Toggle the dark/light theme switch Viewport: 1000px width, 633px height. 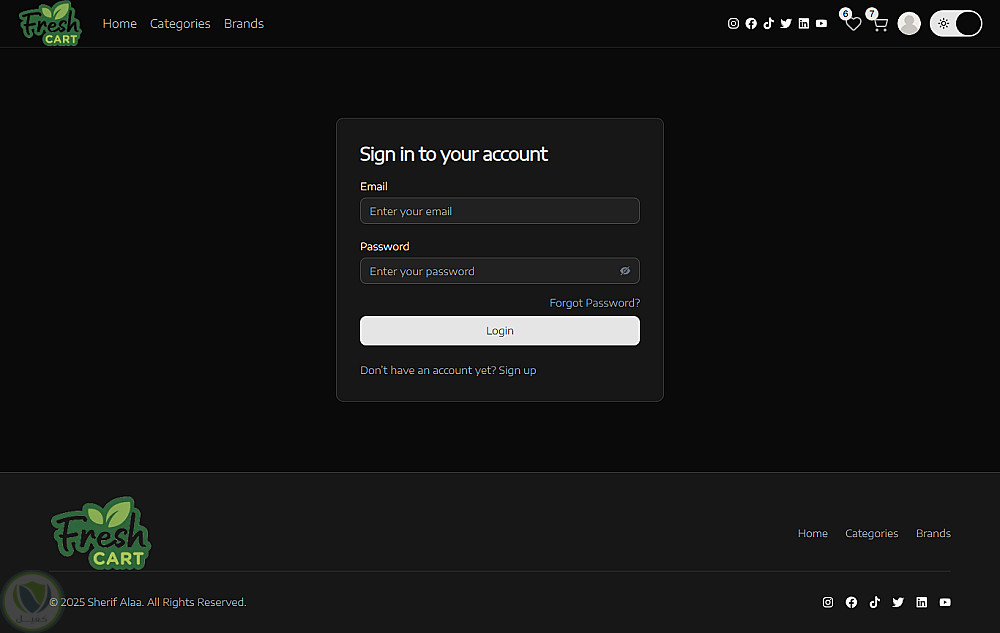click(x=956, y=24)
